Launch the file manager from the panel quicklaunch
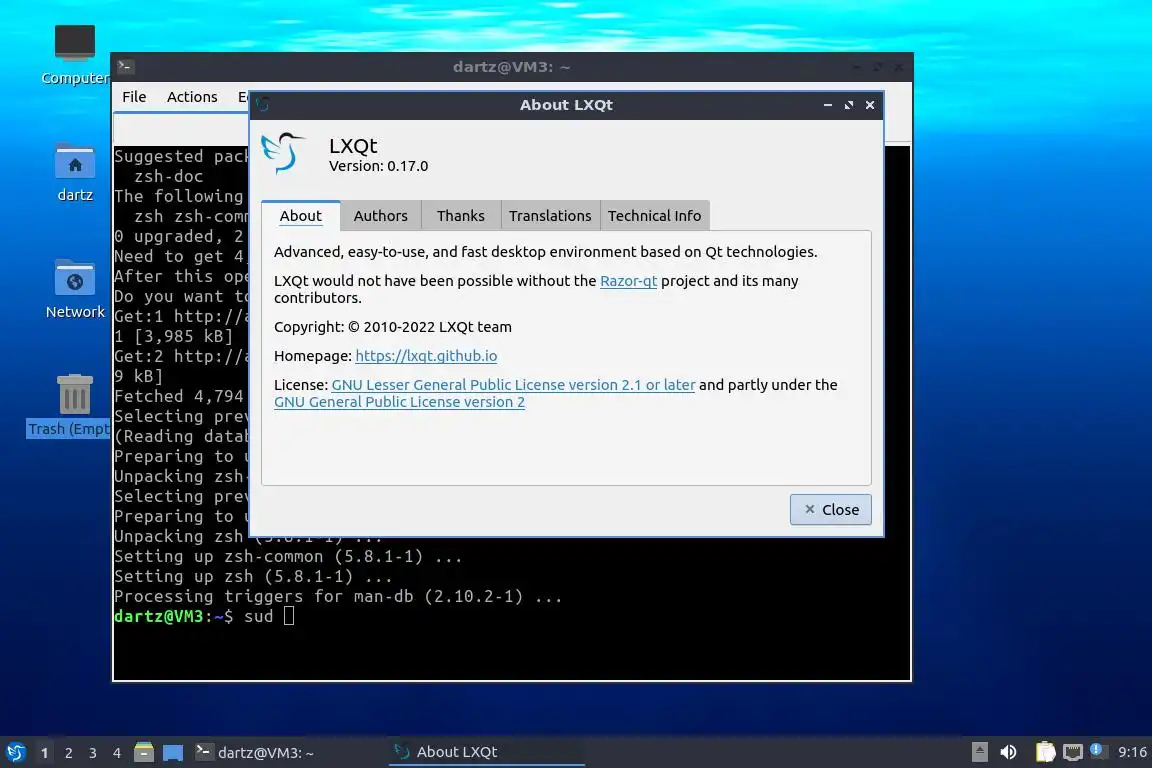The height and width of the screenshot is (768, 1152). pyautogui.click(x=144, y=752)
